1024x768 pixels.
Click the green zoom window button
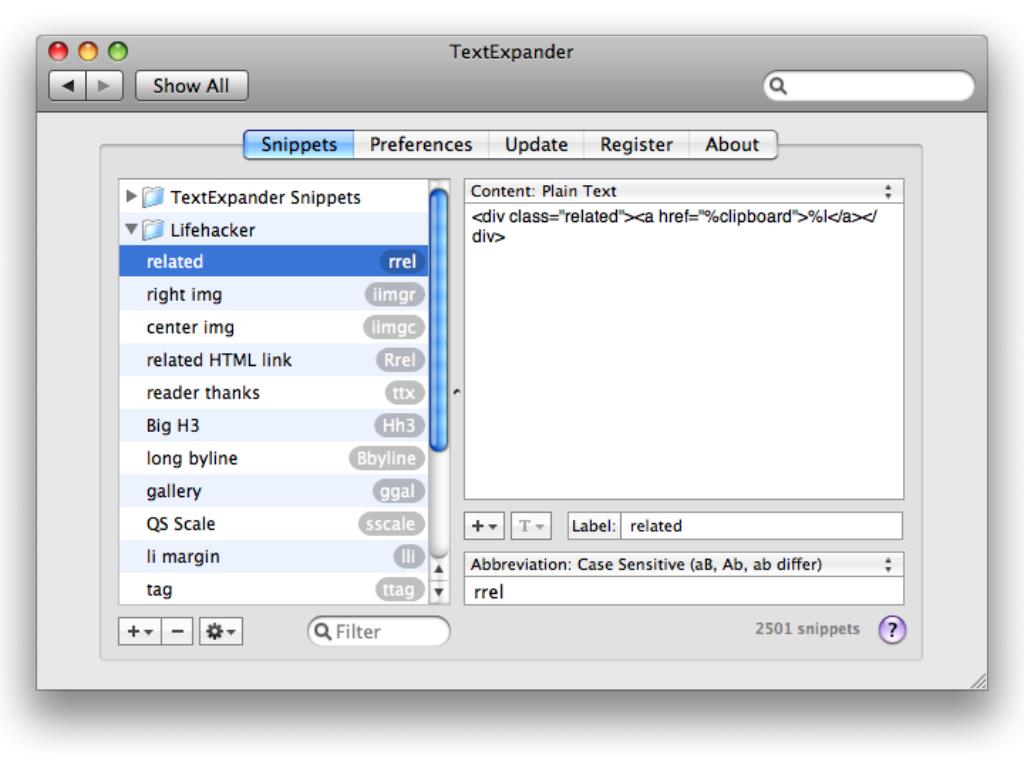118,51
